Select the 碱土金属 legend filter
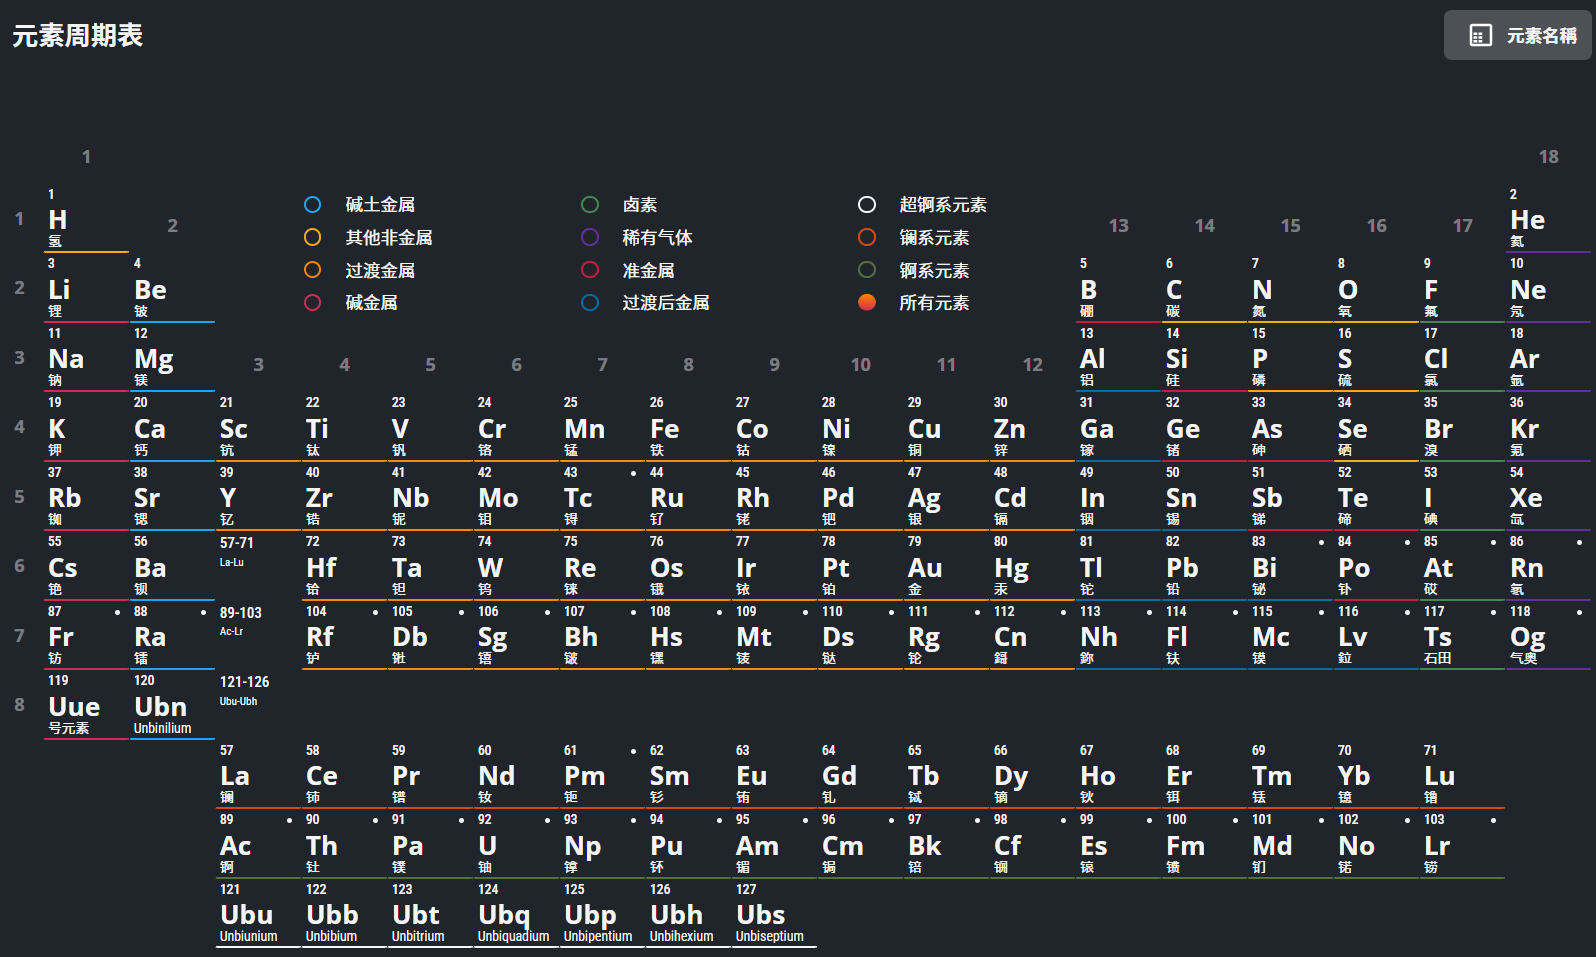Image resolution: width=1596 pixels, height=957 pixels. (313, 205)
